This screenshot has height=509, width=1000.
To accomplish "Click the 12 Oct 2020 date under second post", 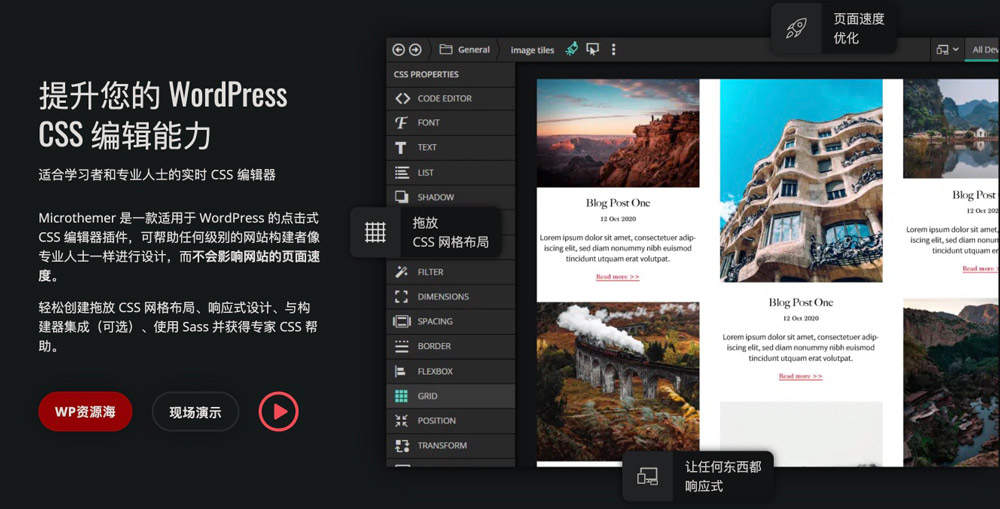I will point(800,318).
